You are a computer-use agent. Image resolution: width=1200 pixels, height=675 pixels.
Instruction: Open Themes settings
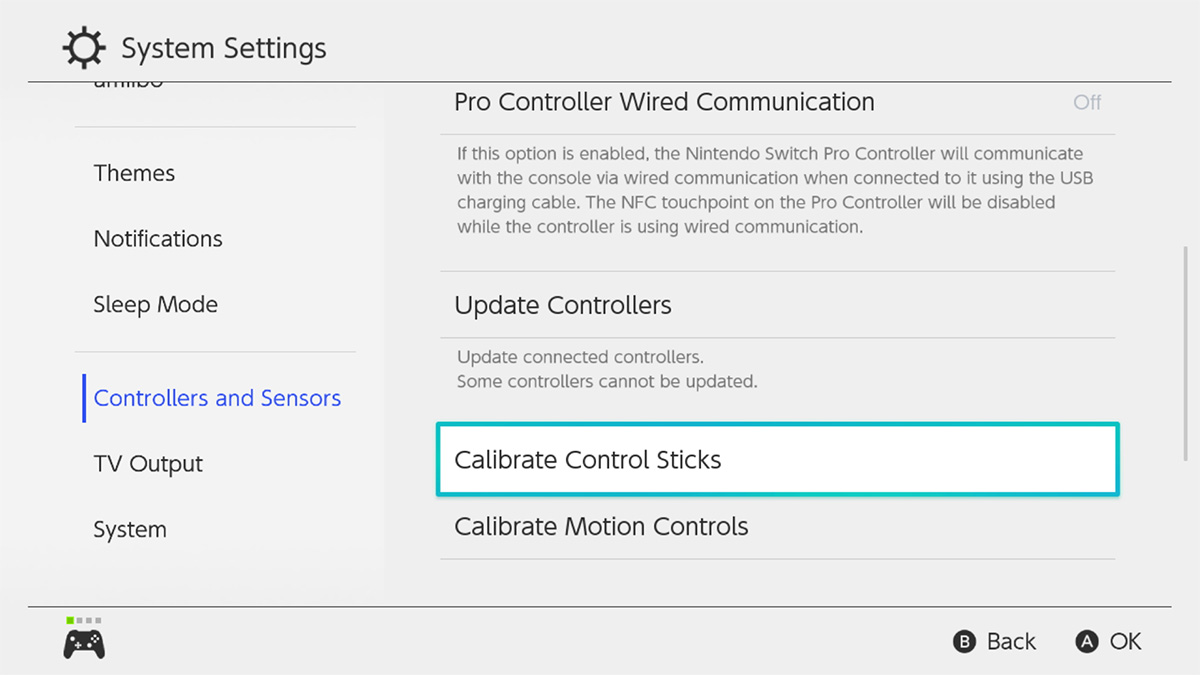[134, 173]
